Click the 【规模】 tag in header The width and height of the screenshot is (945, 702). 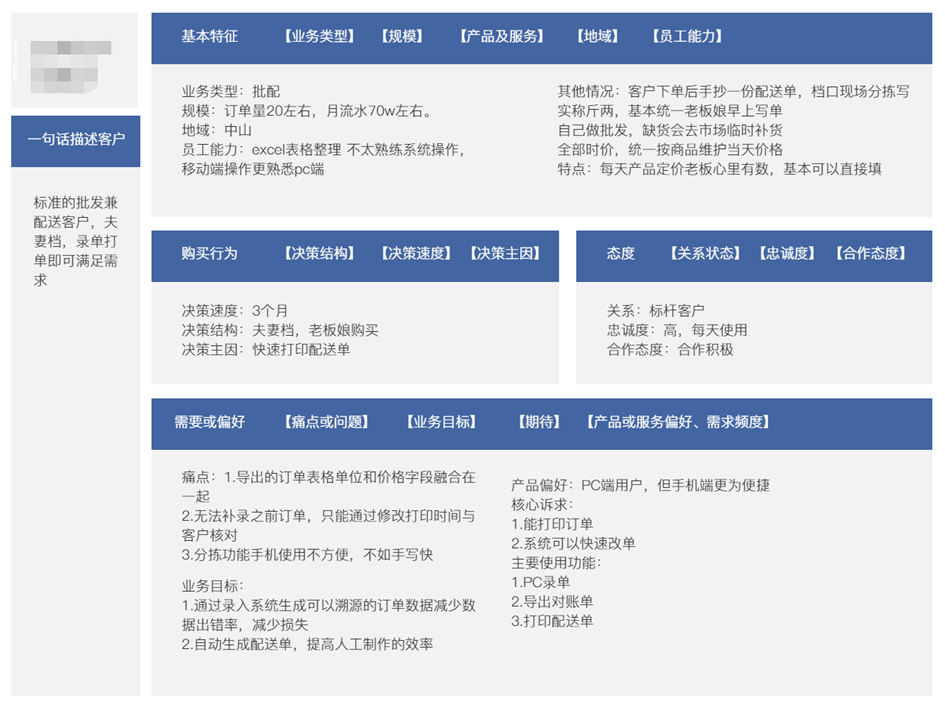[x=402, y=36]
